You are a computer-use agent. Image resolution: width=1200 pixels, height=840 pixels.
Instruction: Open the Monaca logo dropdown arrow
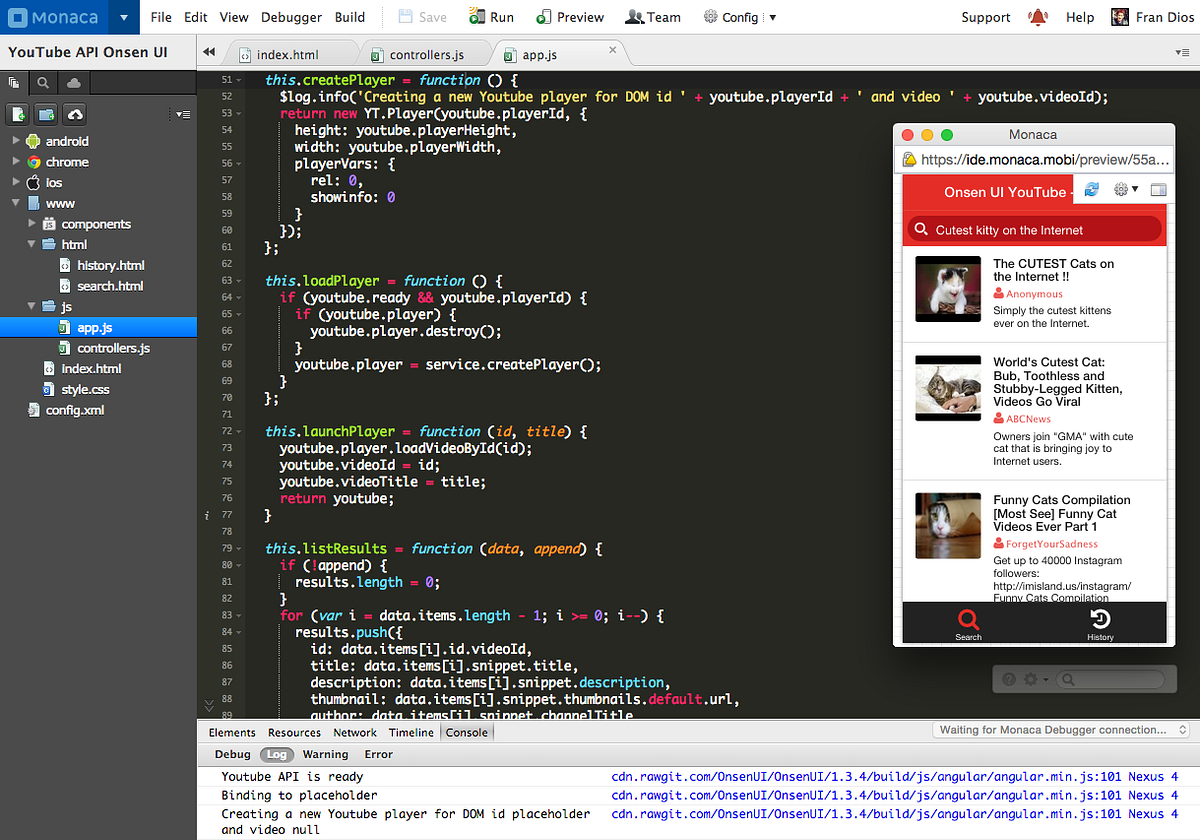point(122,17)
